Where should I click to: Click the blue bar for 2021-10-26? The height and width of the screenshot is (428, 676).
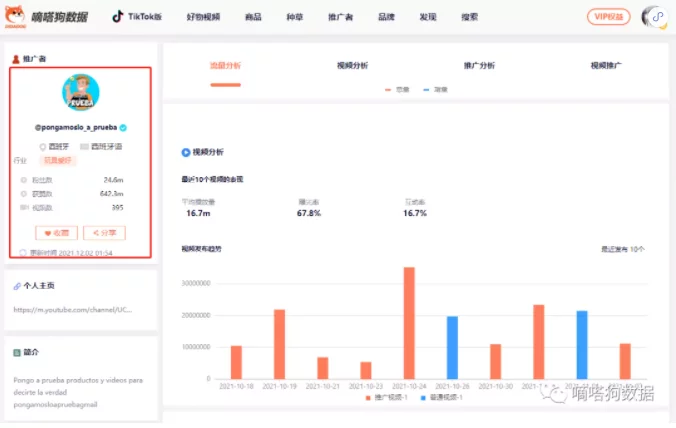click(x=452, y=348)
